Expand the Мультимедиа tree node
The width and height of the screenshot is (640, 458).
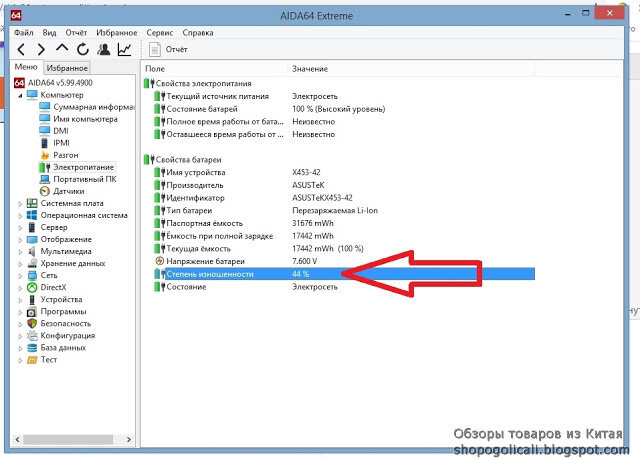20,252
